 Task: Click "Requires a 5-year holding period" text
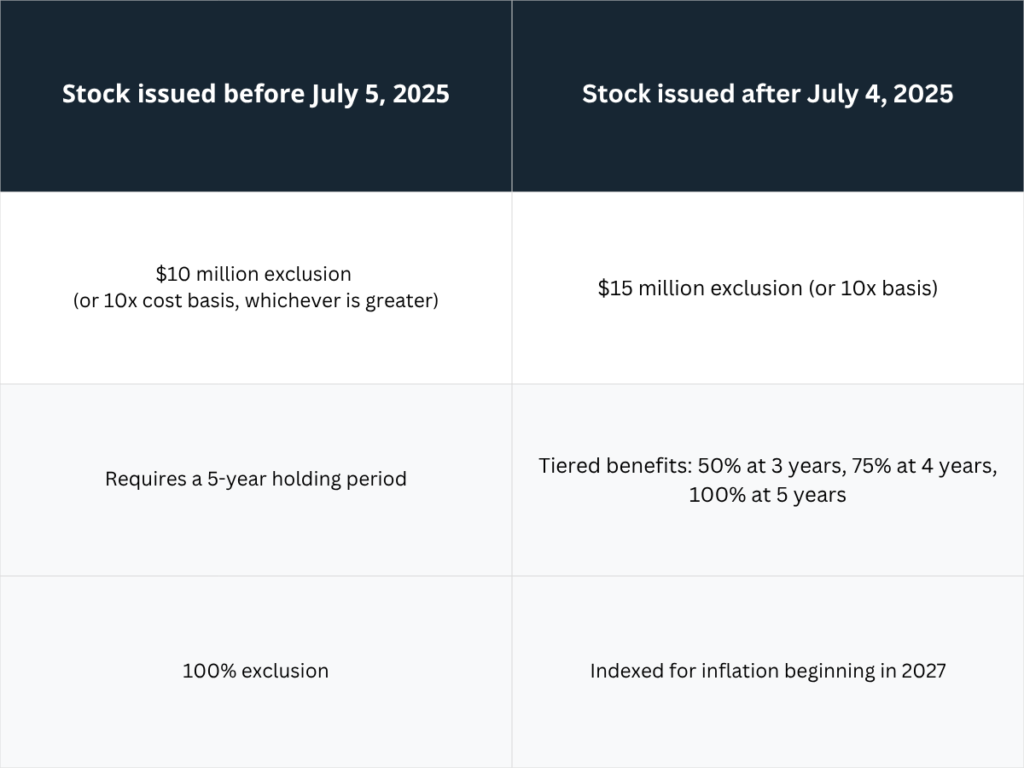(x=255, y=479)
